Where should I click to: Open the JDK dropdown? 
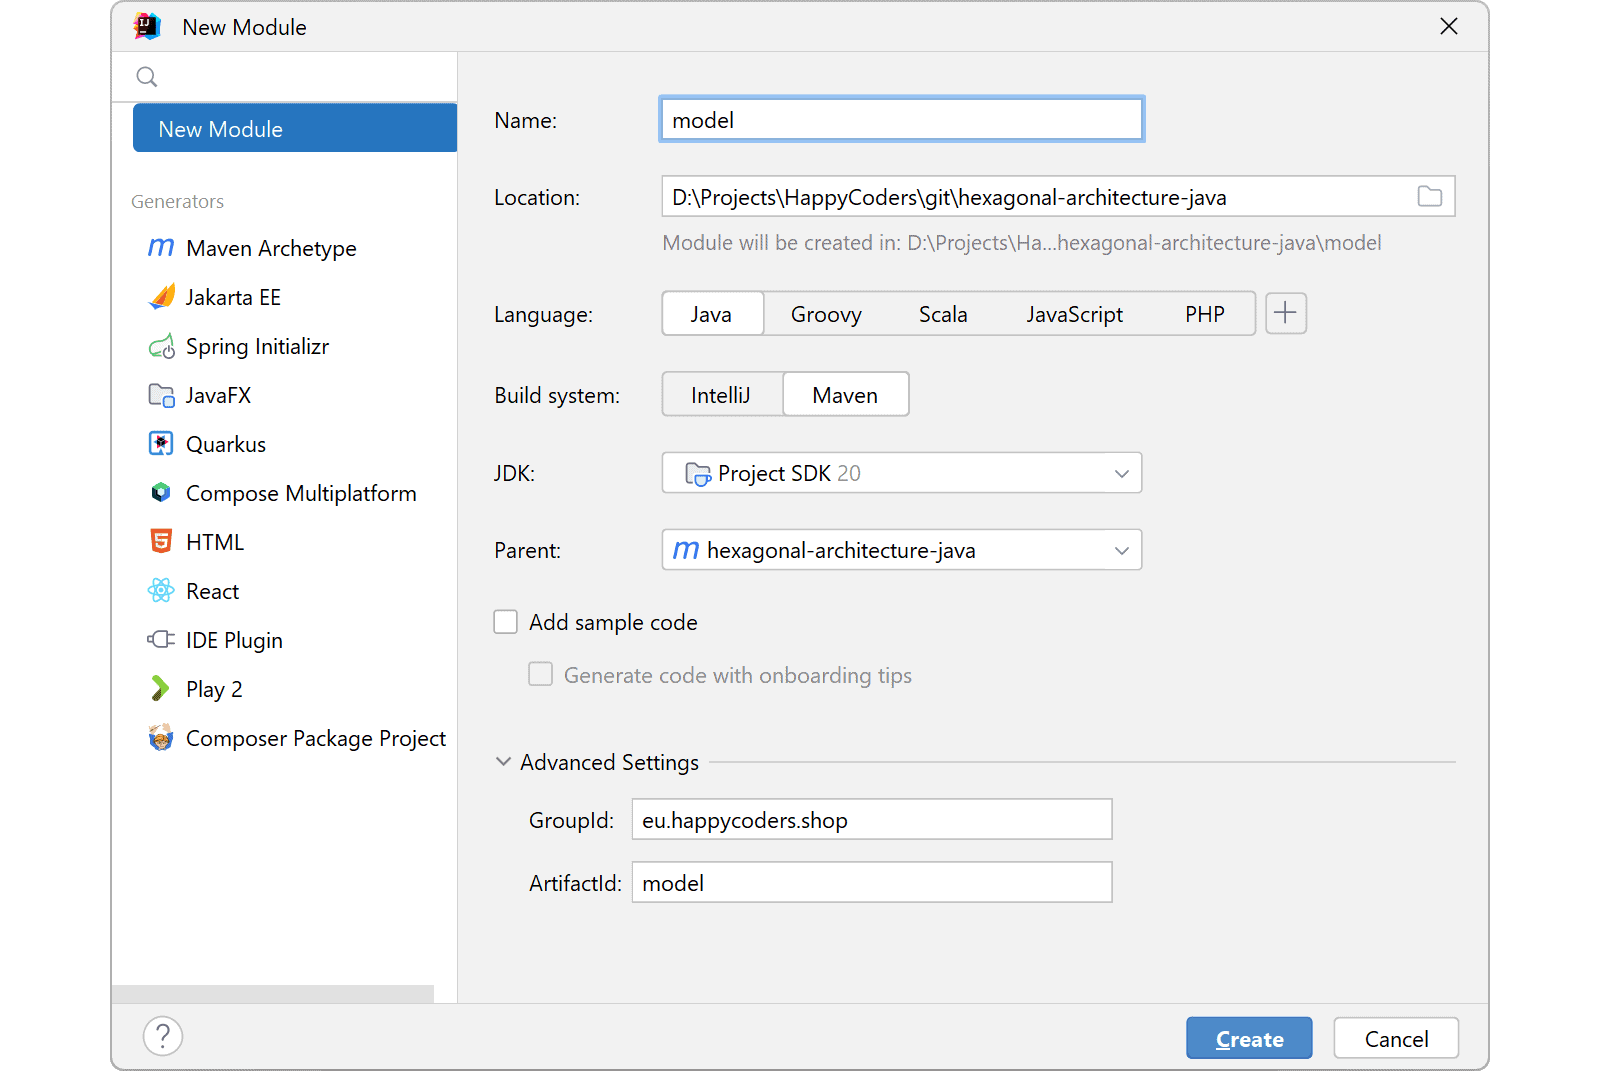(1121, 472)
